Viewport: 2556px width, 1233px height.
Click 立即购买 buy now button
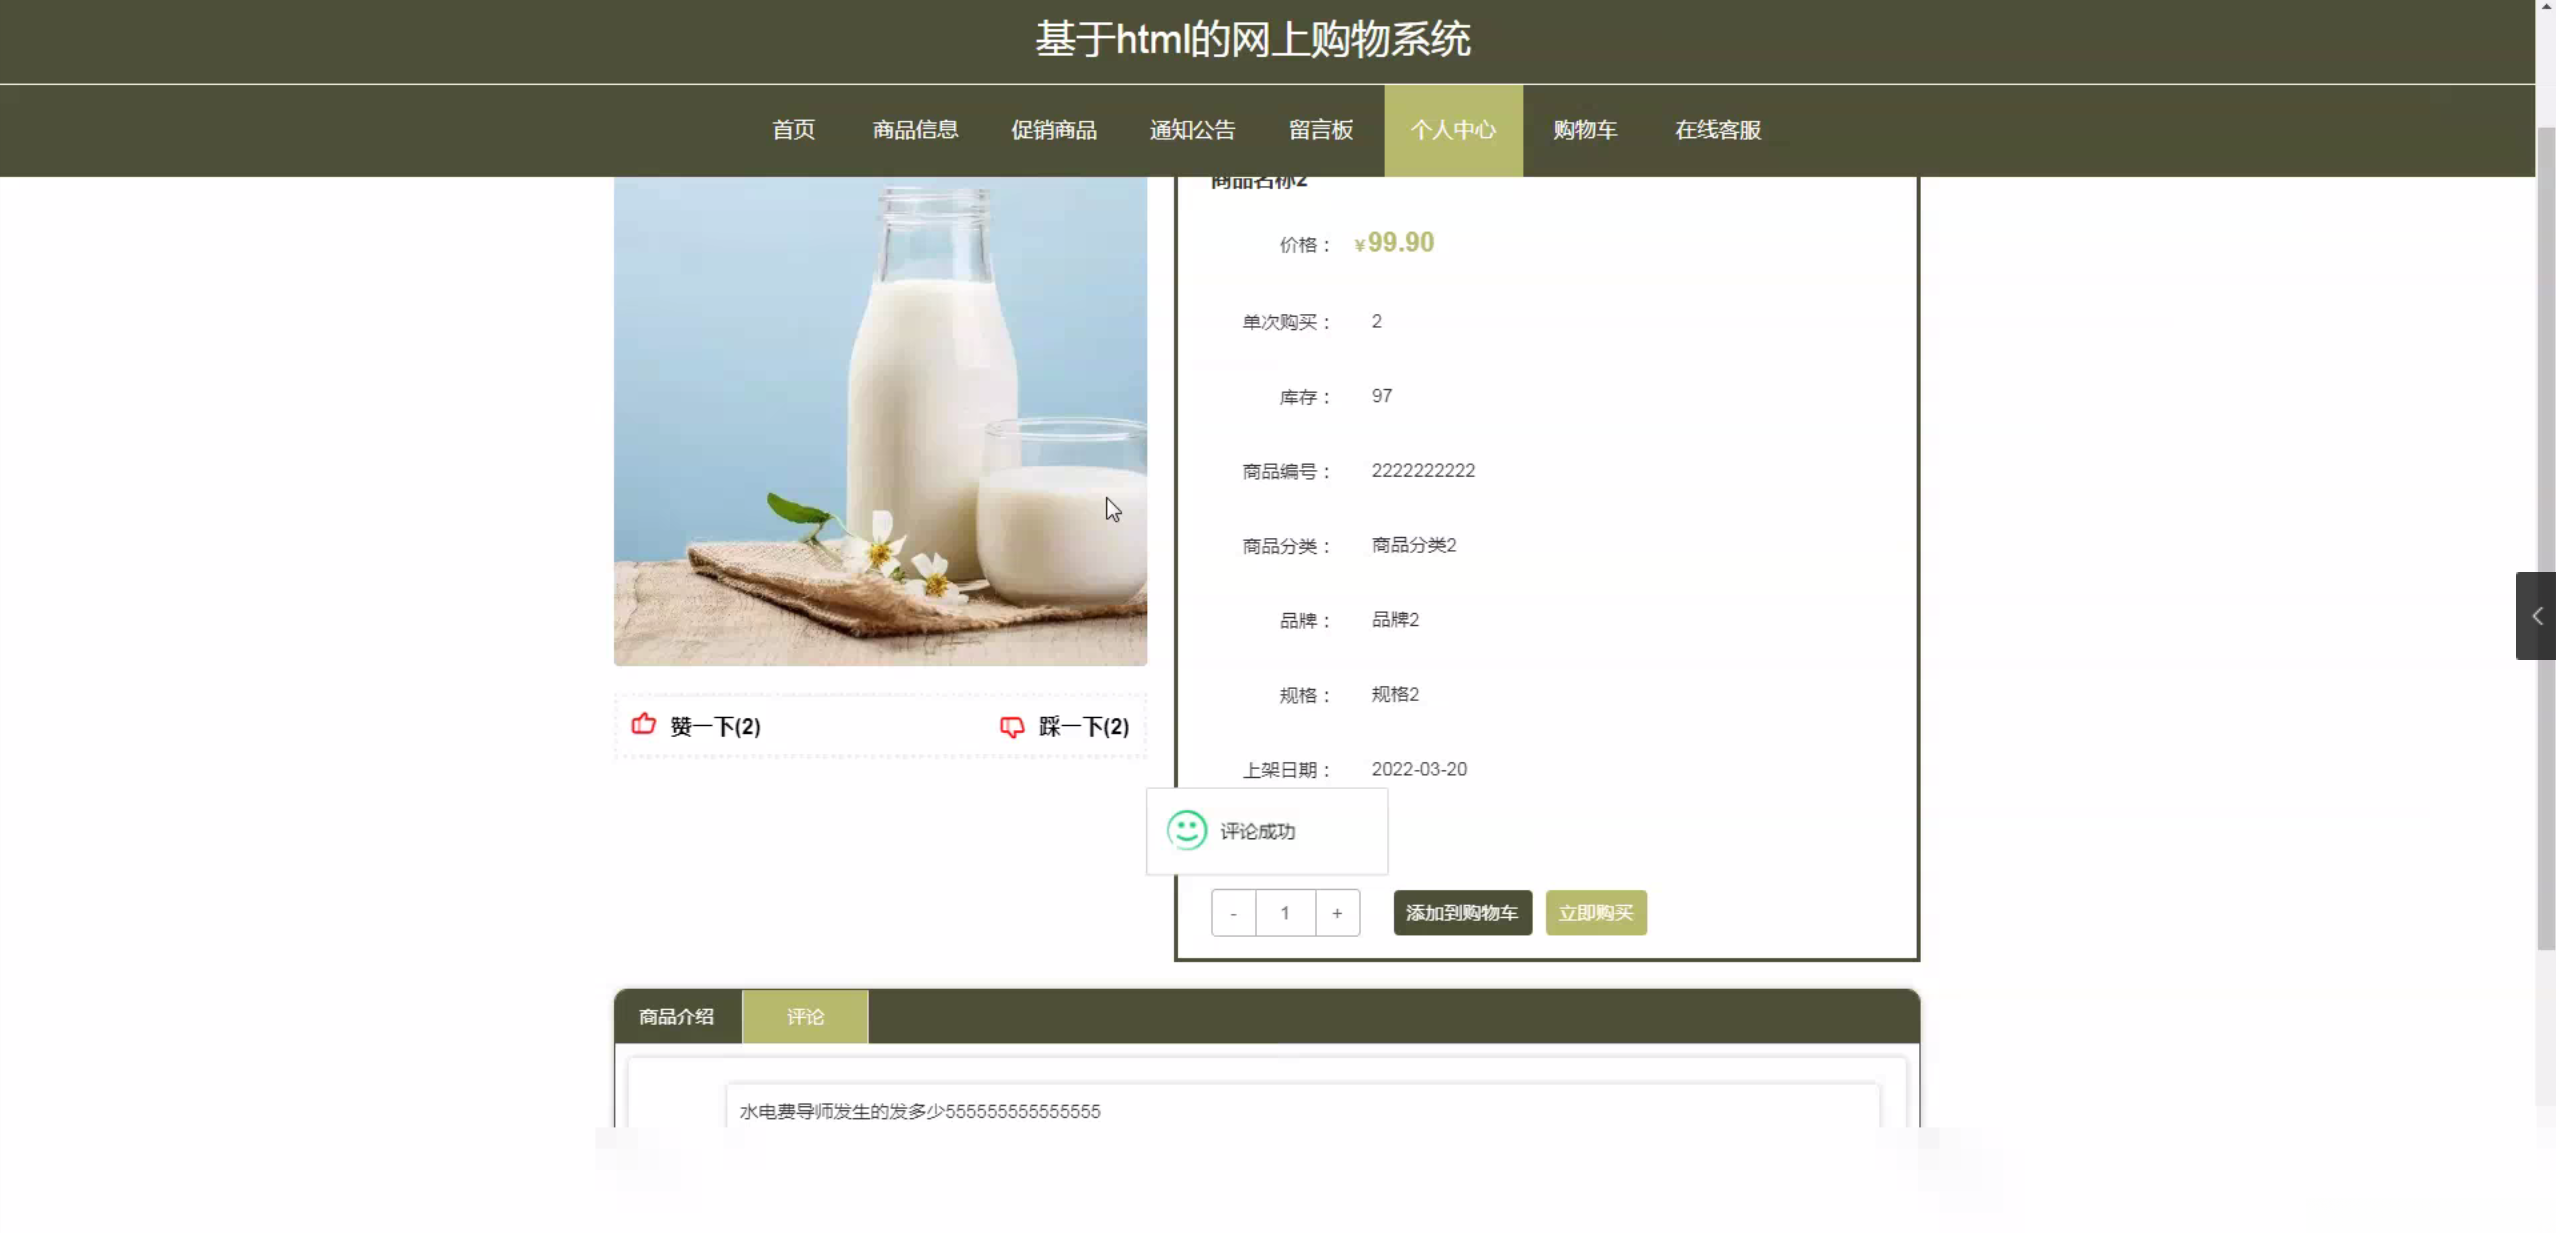[x=1595, y=913]
